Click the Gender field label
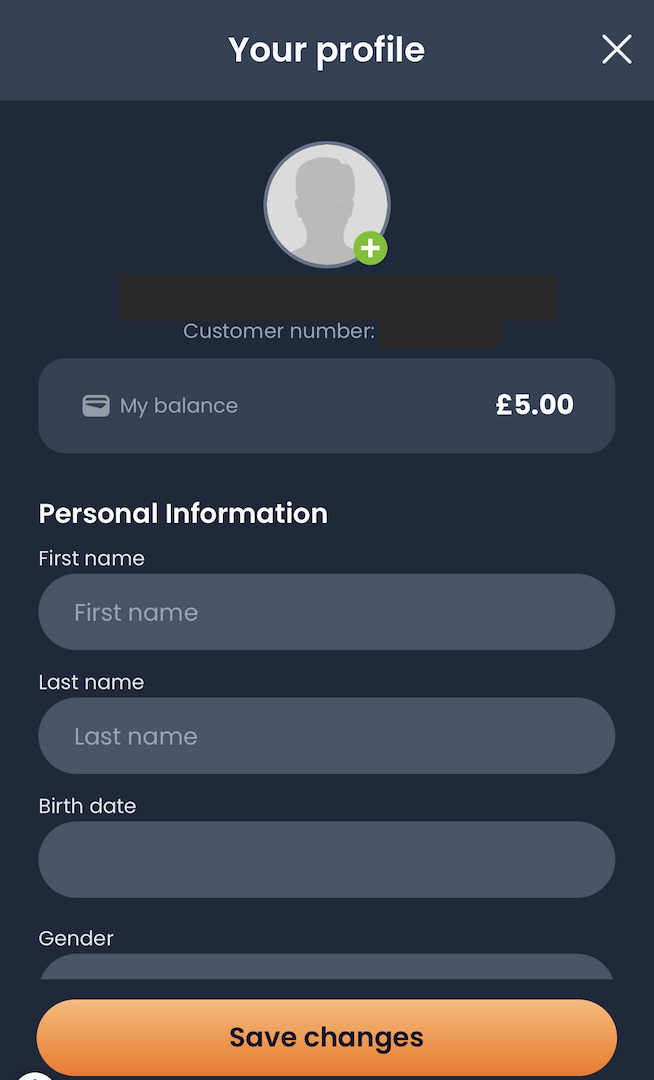 76,938
